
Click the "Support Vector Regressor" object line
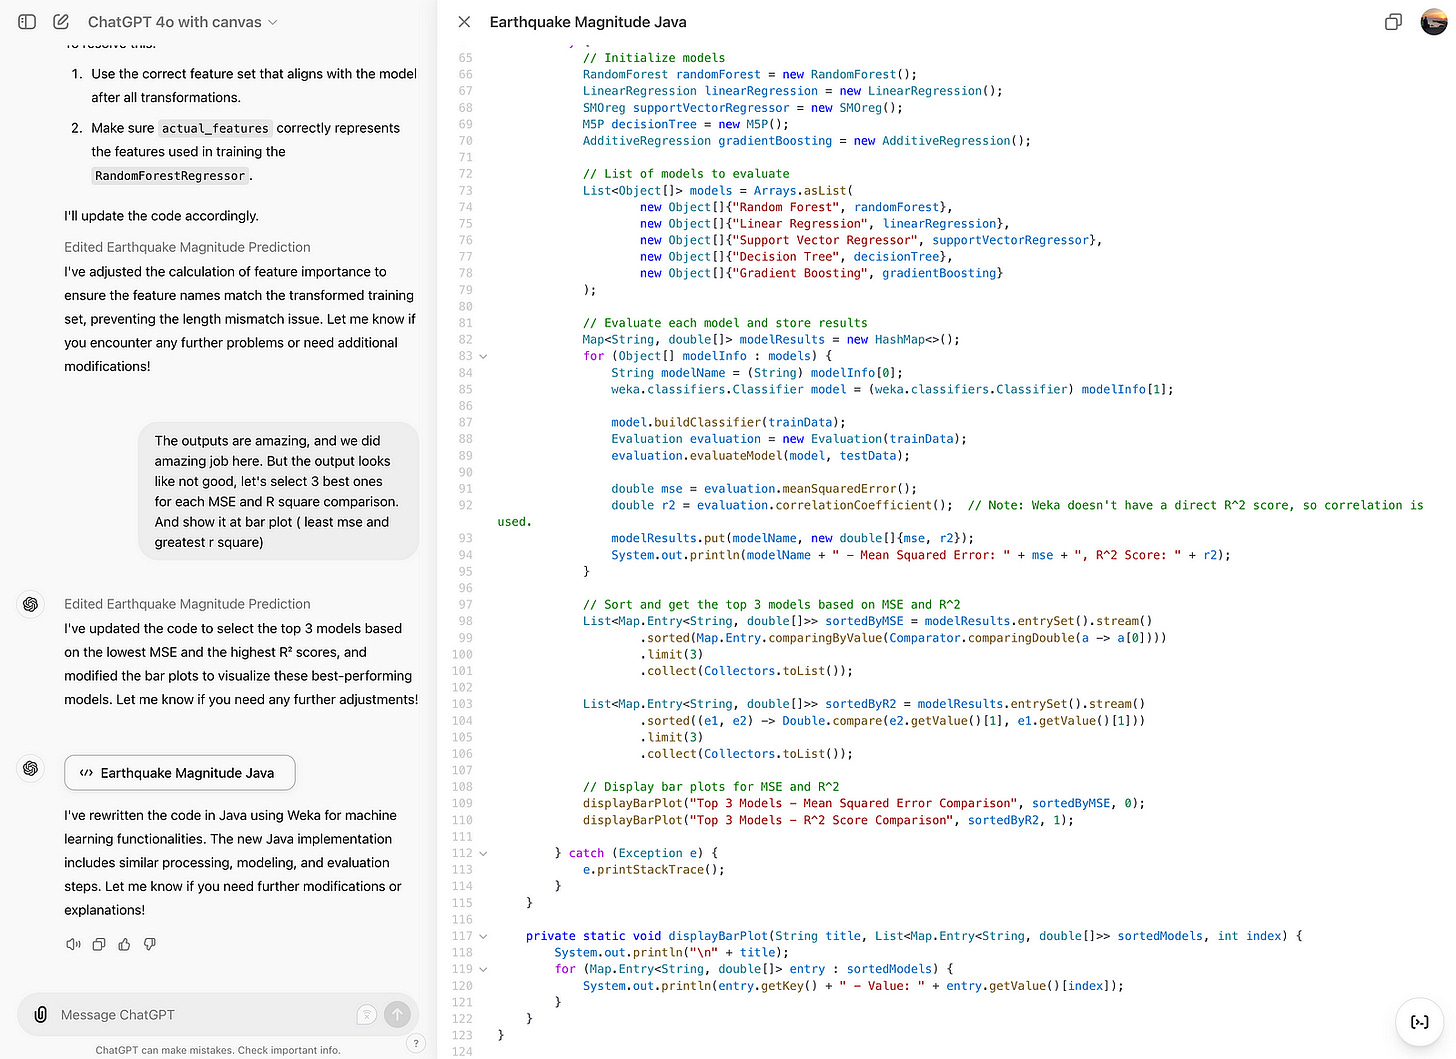click(871, 240)
